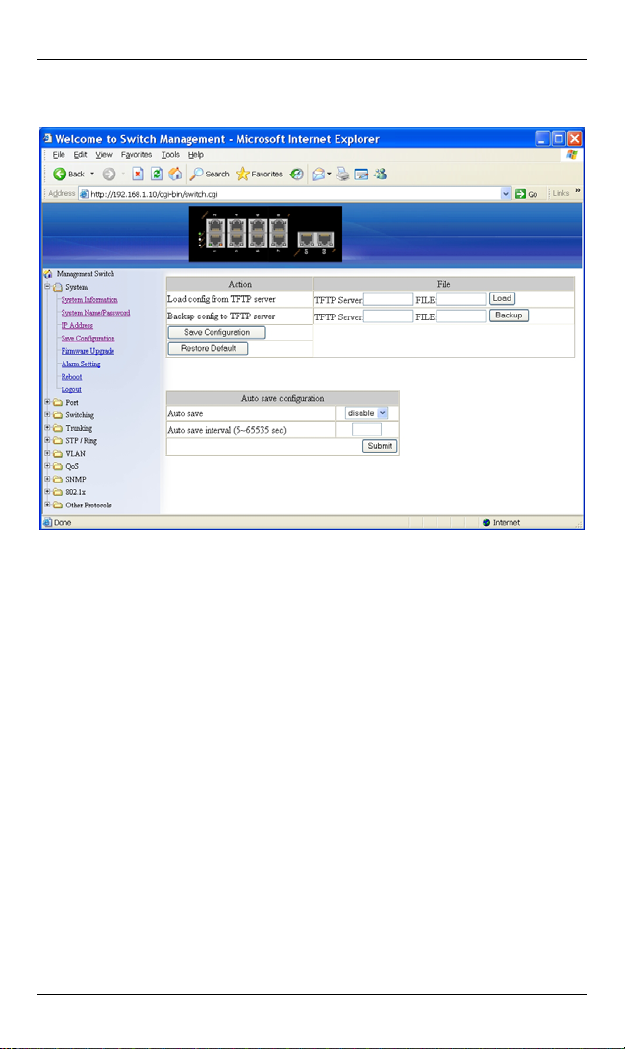This screenshot has height=1049, width=625.
Task: Click the Auto save interval input field
Action: [367, 430]
